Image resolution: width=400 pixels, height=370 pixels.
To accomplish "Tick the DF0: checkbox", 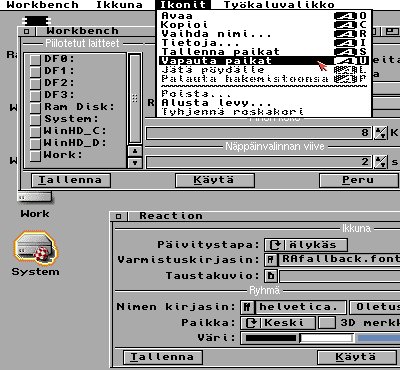I will tap(35, 59).
